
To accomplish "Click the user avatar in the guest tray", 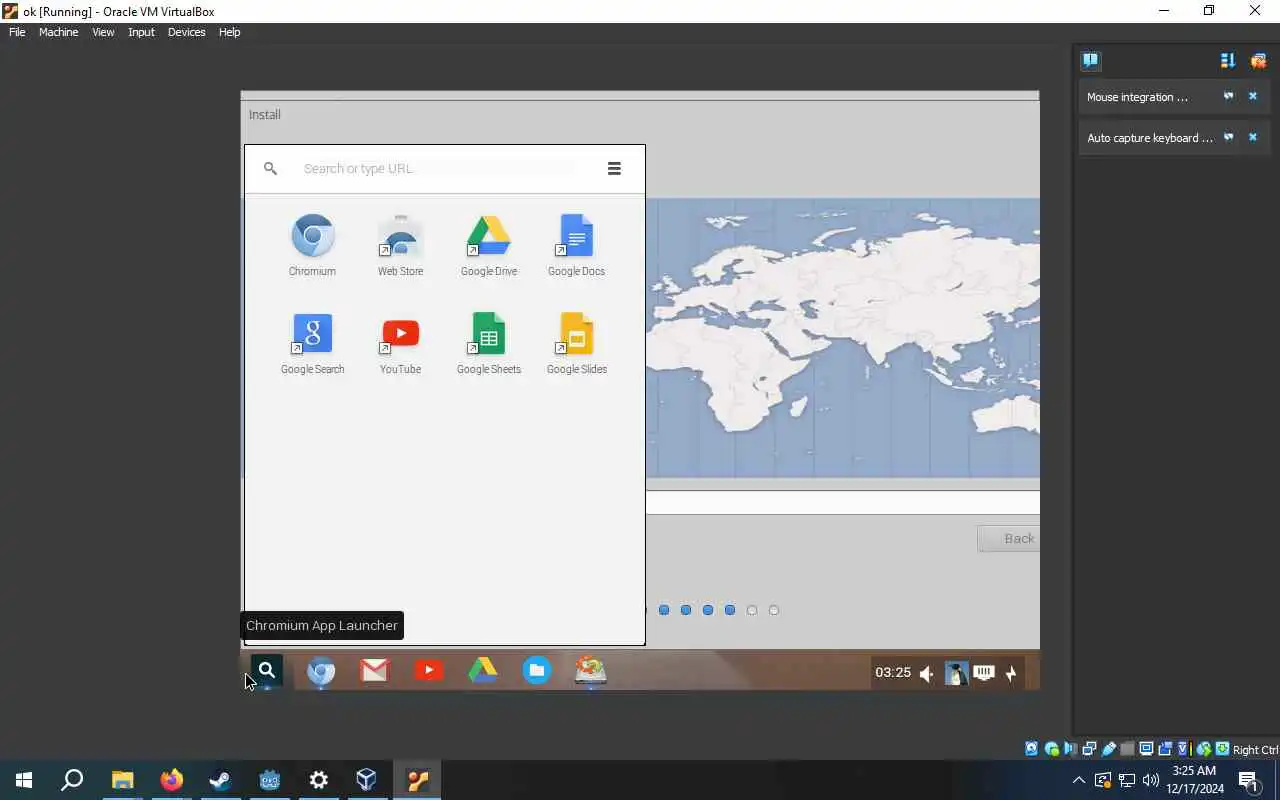I will tap(956, 673).
